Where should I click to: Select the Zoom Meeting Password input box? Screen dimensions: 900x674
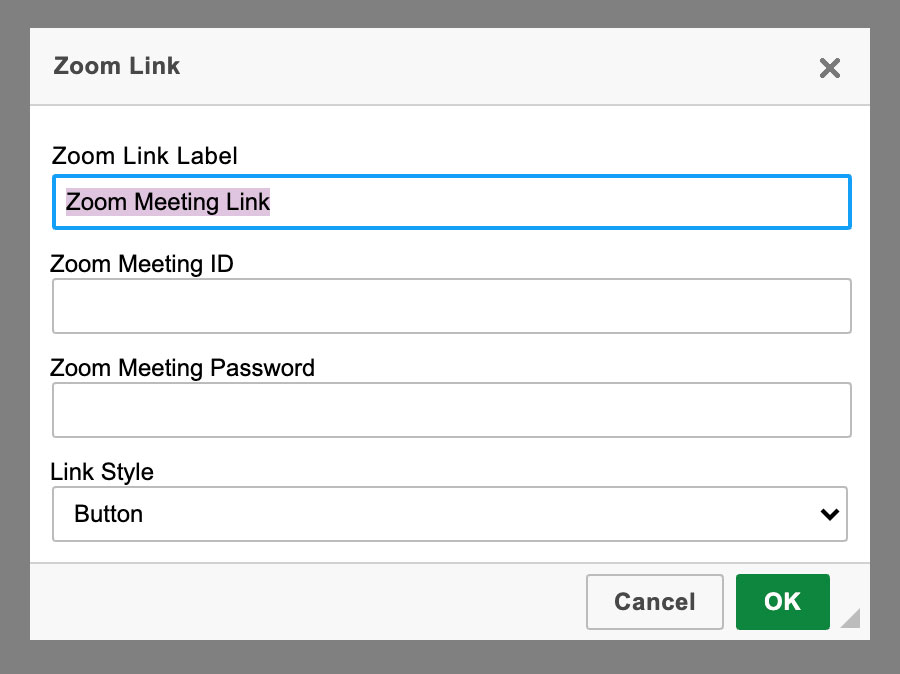coord(451,410)
